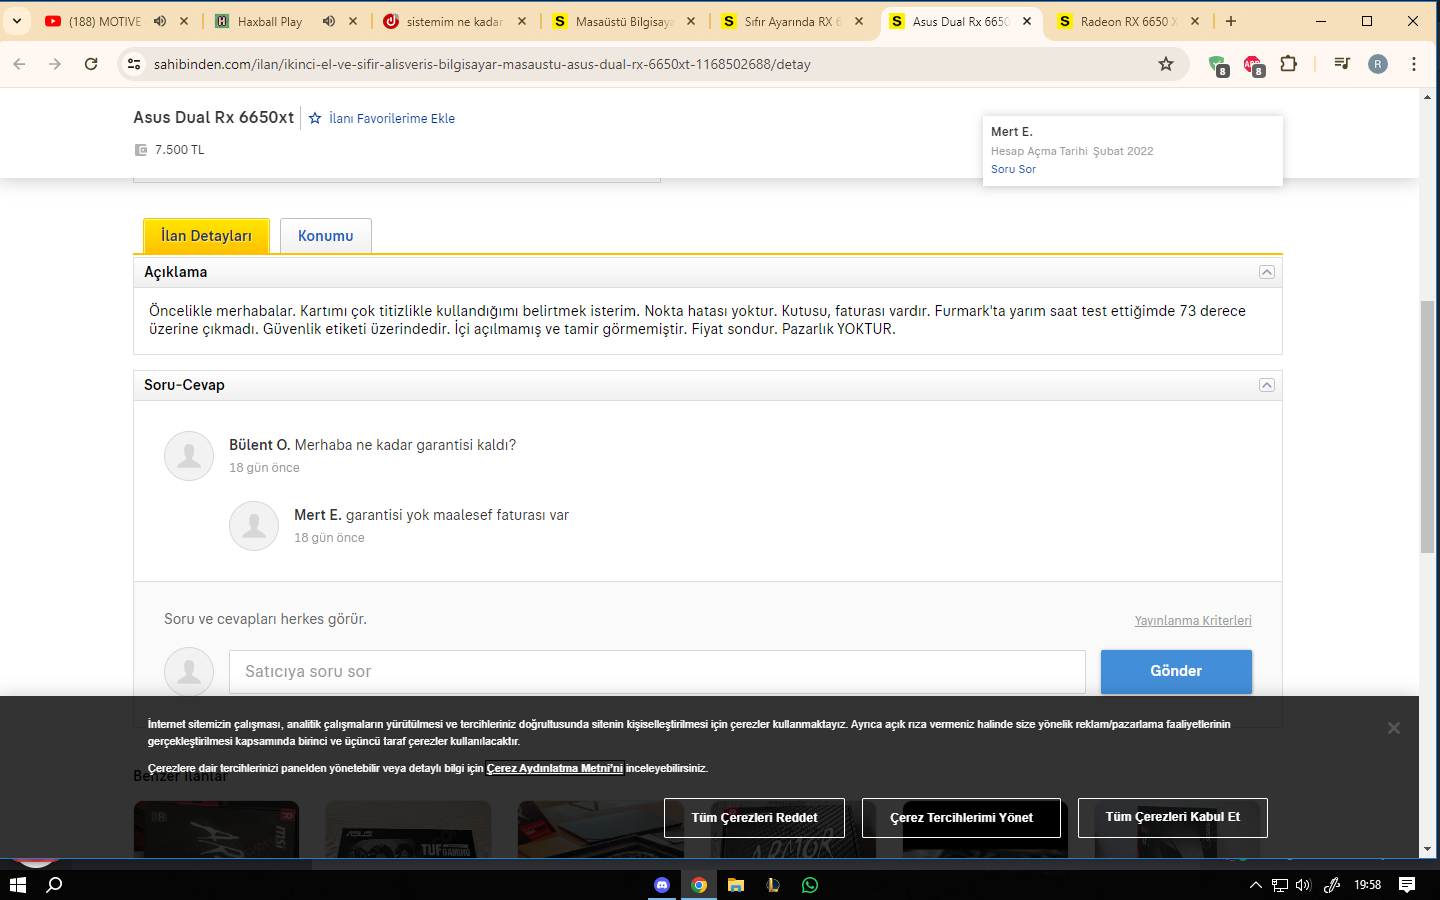Open the Çerez Aydınlatma Metni'ni link

tap(555, 768)
